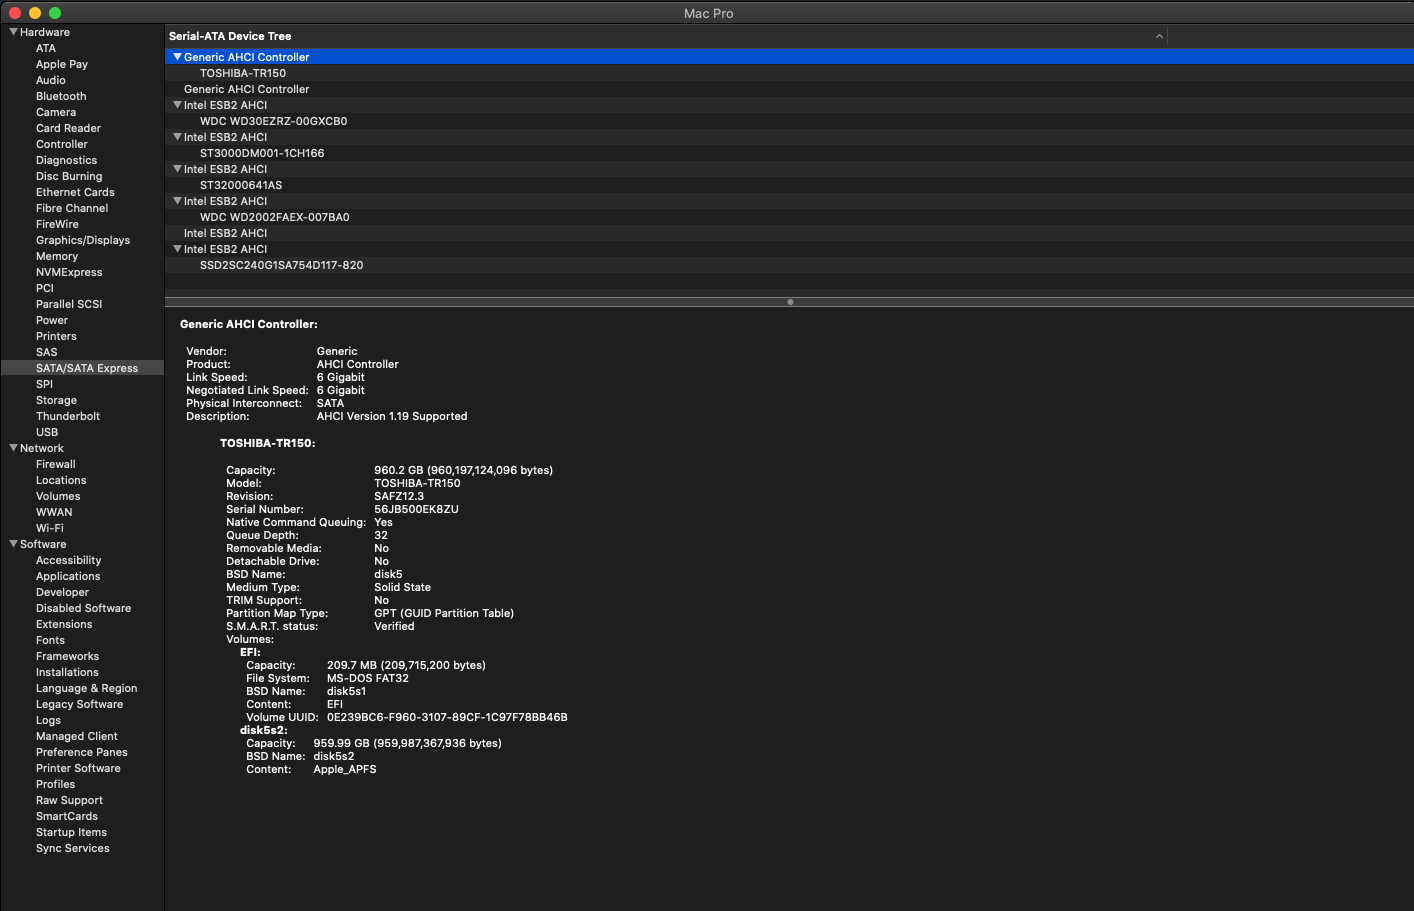Show Power information
1414x911 pixels.
[52, 320]
